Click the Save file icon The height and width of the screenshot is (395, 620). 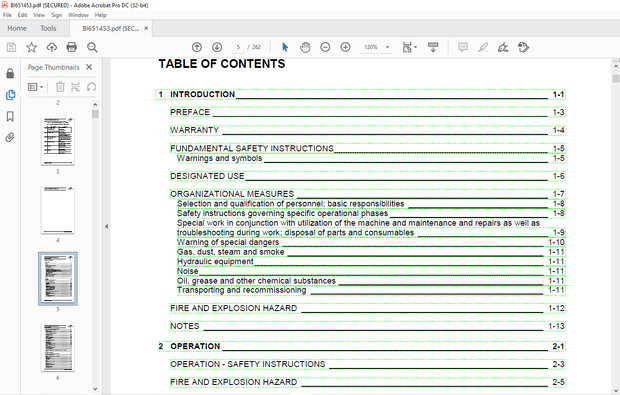[11, 47]
